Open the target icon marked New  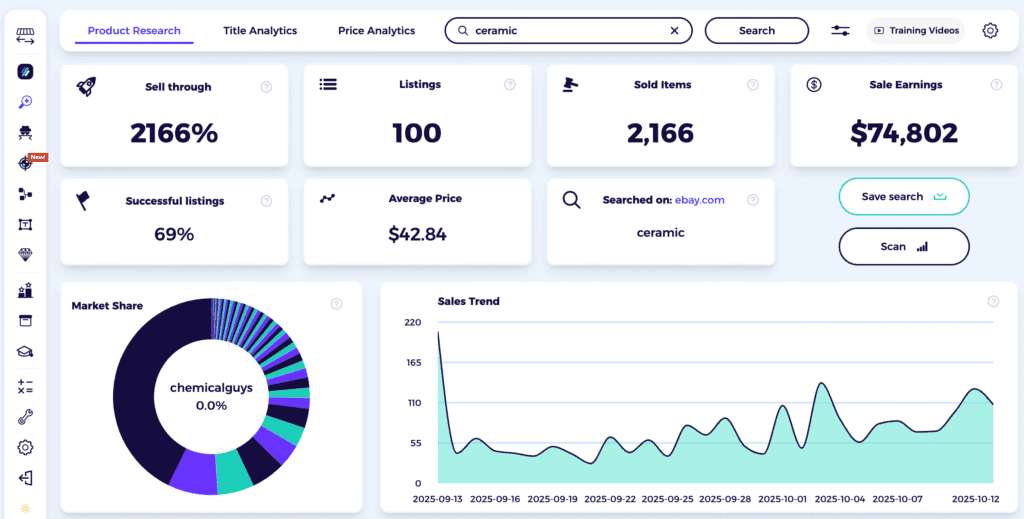(25, 164)
